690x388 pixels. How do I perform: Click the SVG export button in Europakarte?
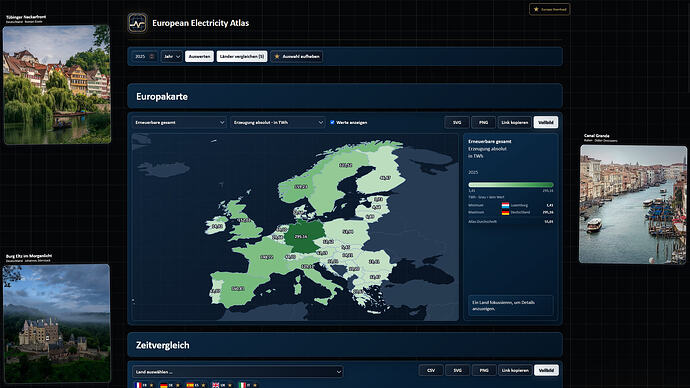[x=457, y=122]
